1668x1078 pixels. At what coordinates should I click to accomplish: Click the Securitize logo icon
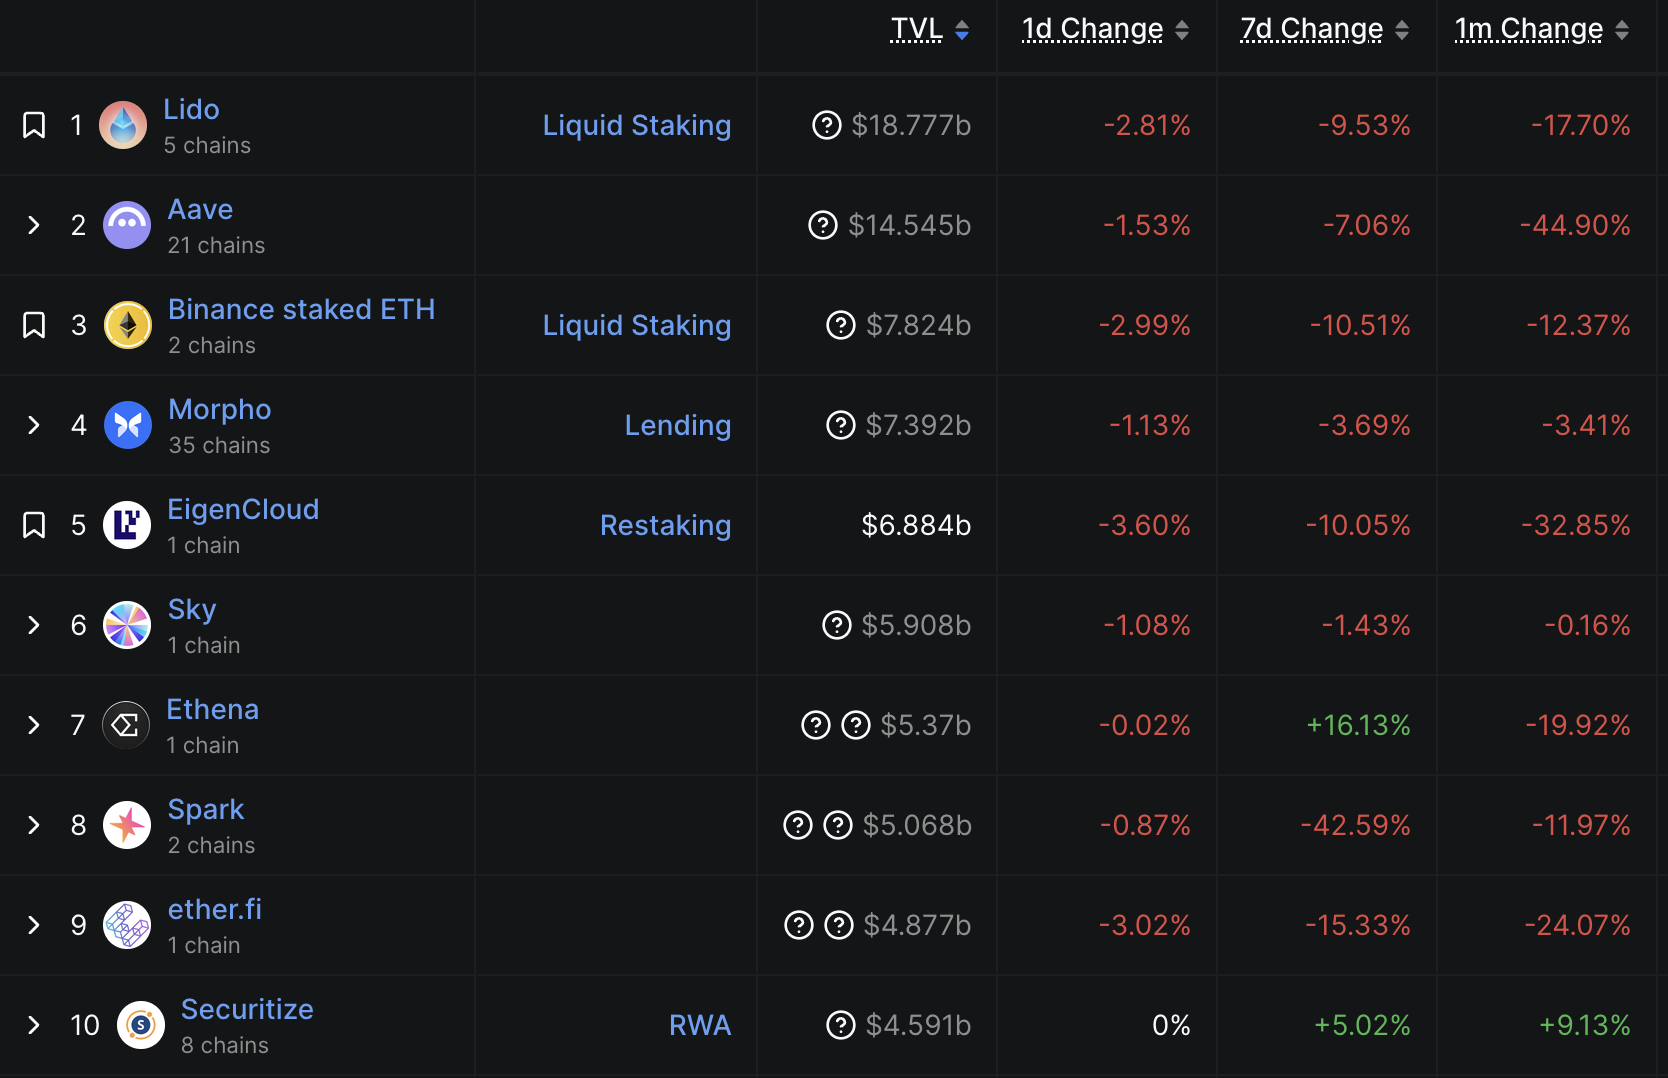pos(141,1025)
